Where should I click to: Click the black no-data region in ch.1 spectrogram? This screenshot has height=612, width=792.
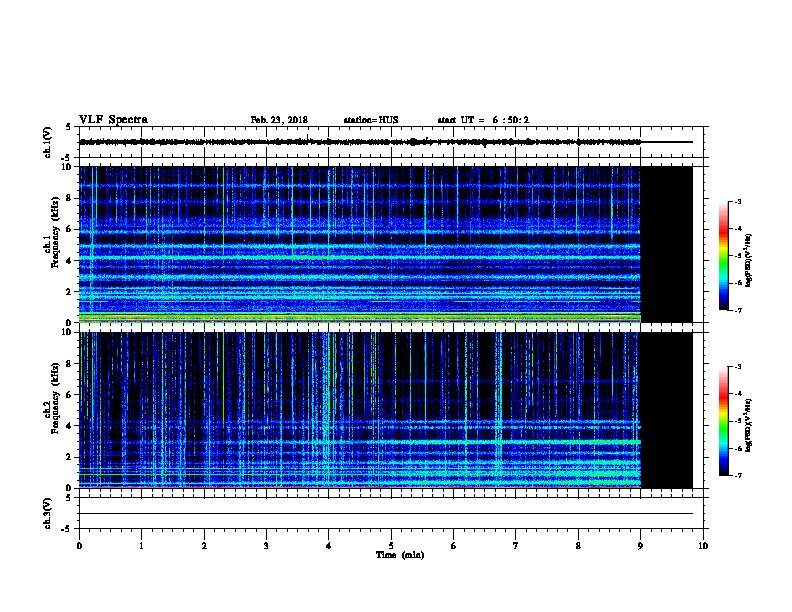coord(667,244)
